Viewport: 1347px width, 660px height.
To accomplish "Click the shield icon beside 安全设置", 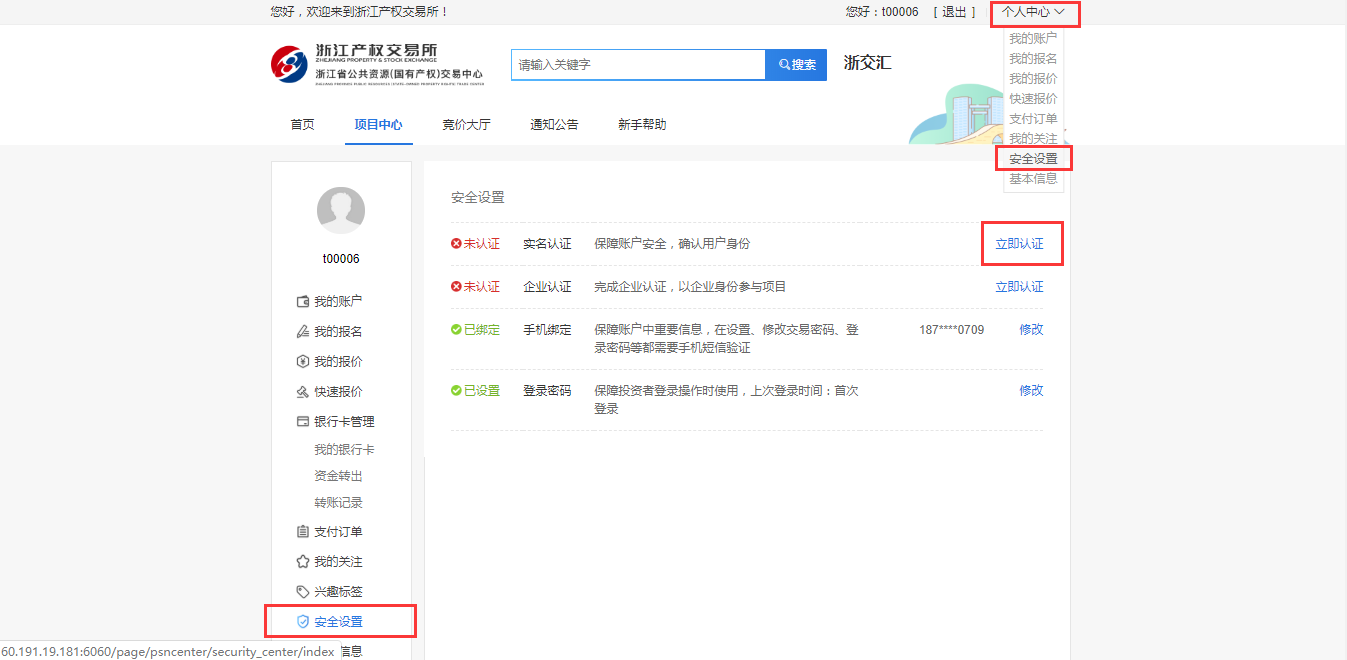I will (x=303, y=622).
